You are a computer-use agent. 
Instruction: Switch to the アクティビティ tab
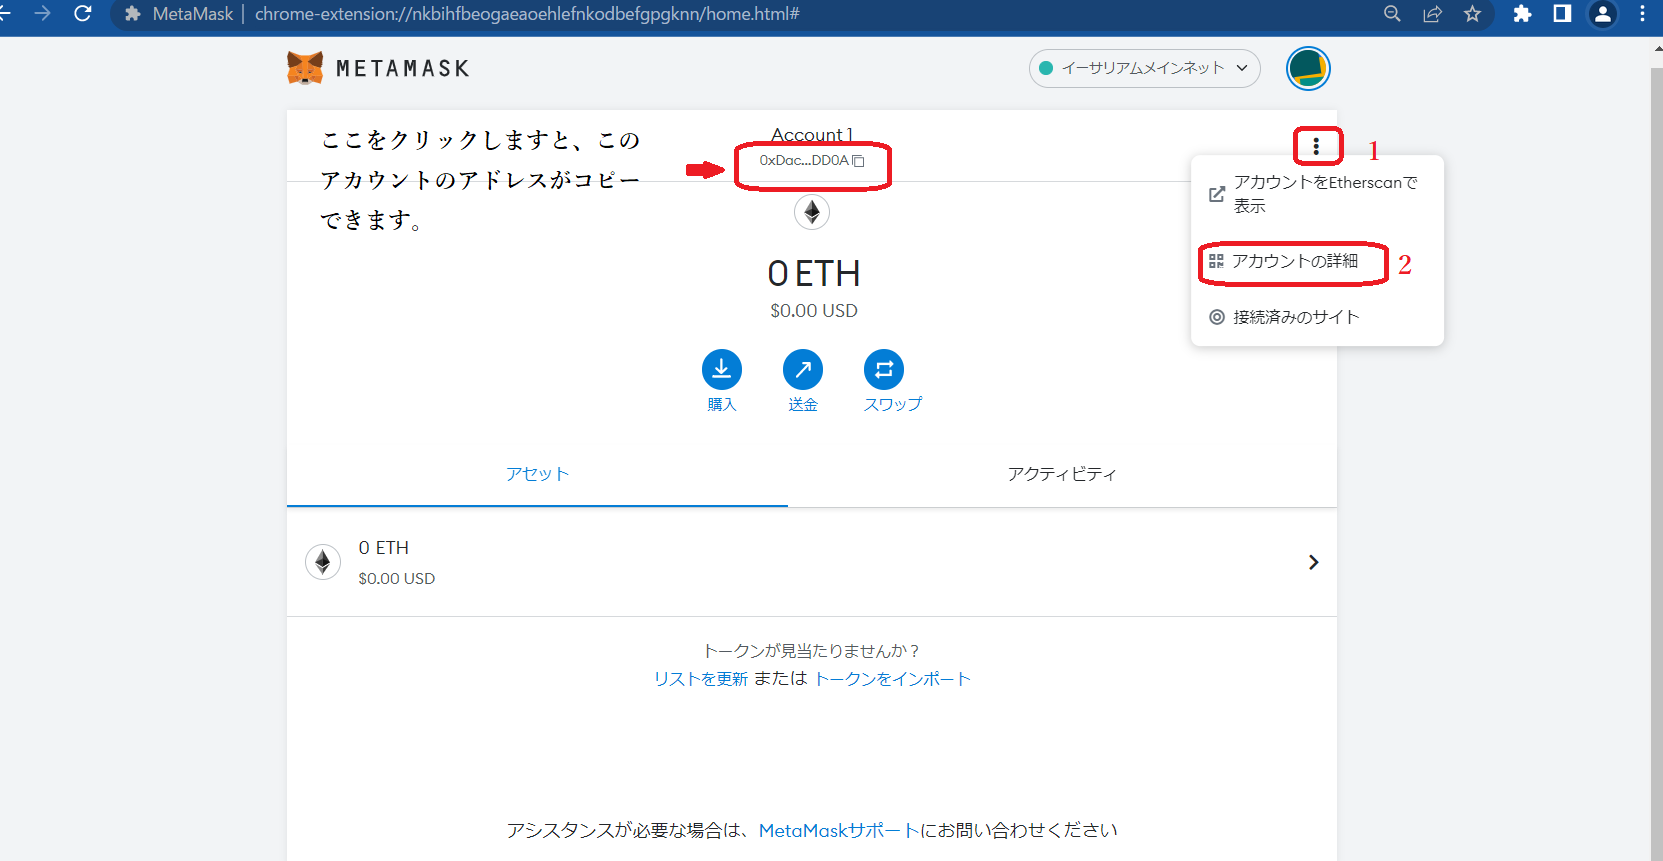coord(1062,474)
